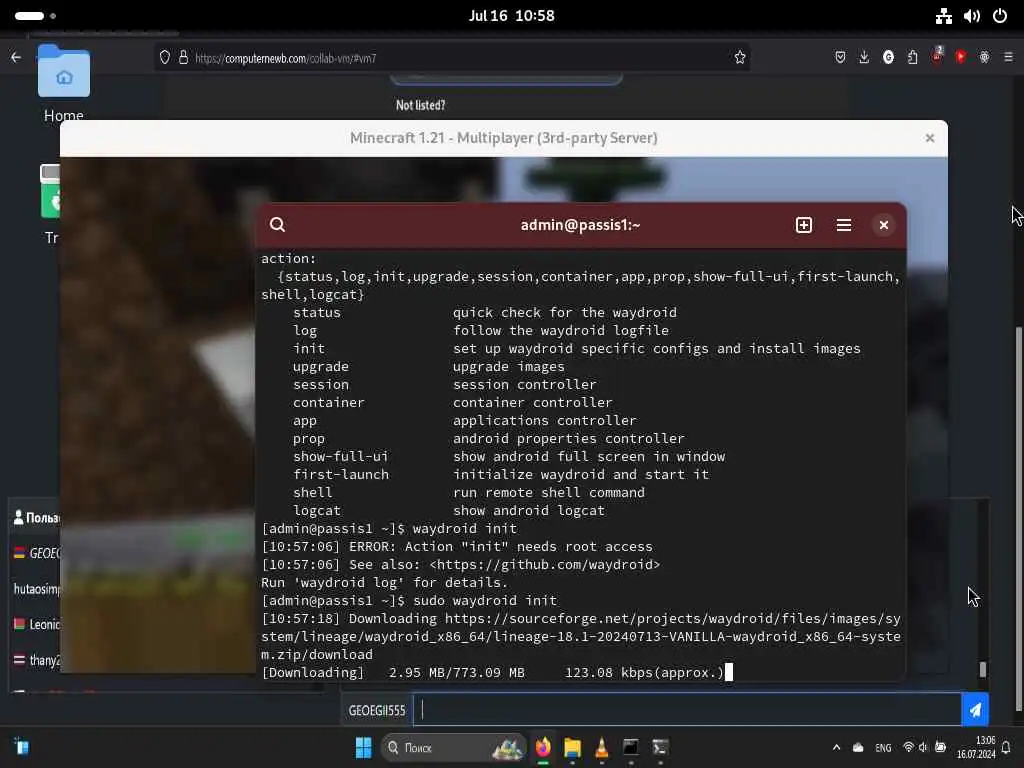The image size is (1024, 768).
Task: Open a new terminal tab
Action: tap(804, 225)
